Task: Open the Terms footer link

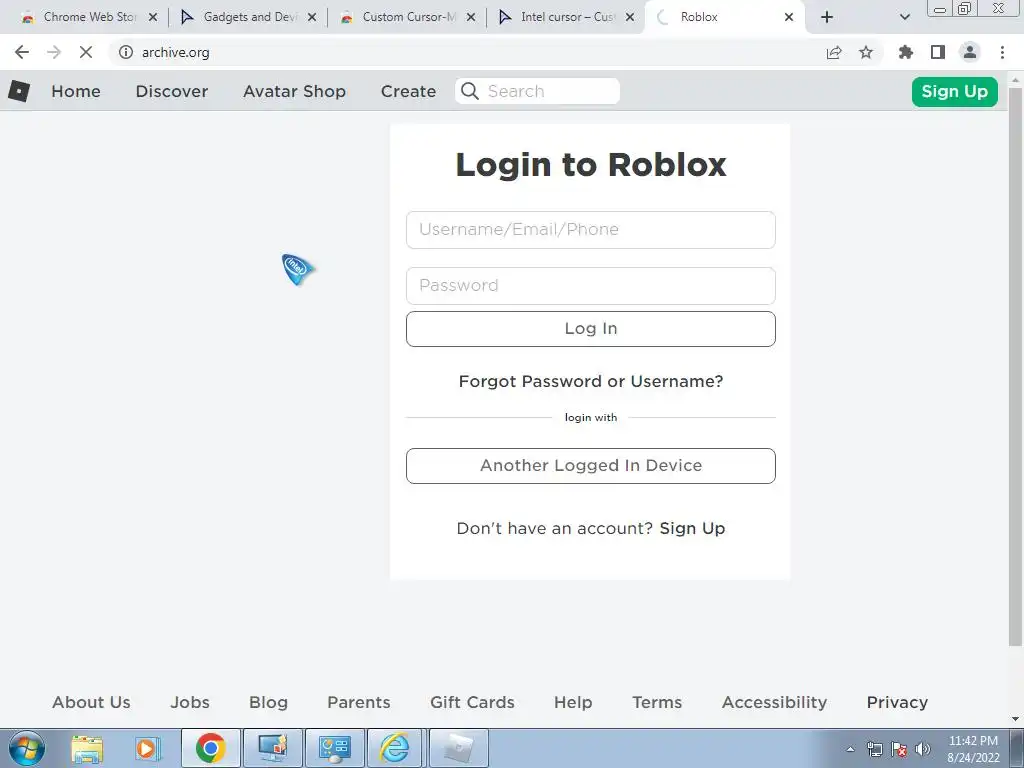Action: coord(657,702)
